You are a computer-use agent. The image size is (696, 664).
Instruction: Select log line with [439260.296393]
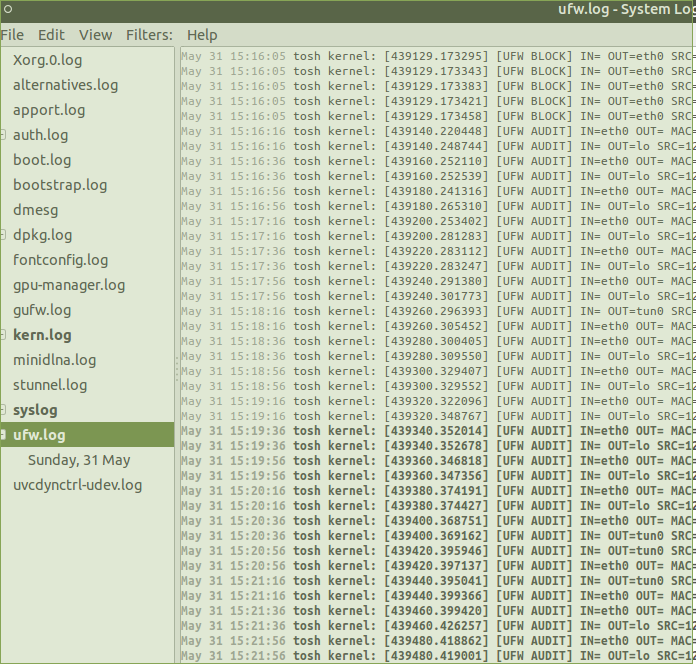(438, 311)
